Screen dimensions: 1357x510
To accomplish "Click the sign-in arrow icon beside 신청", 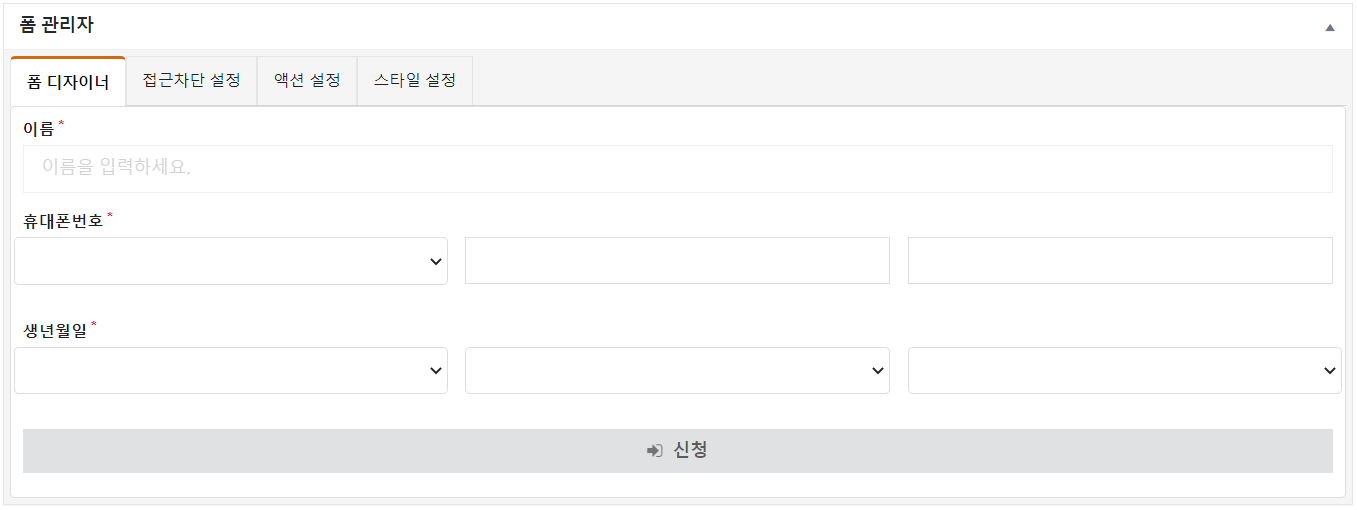I will 655,451.
